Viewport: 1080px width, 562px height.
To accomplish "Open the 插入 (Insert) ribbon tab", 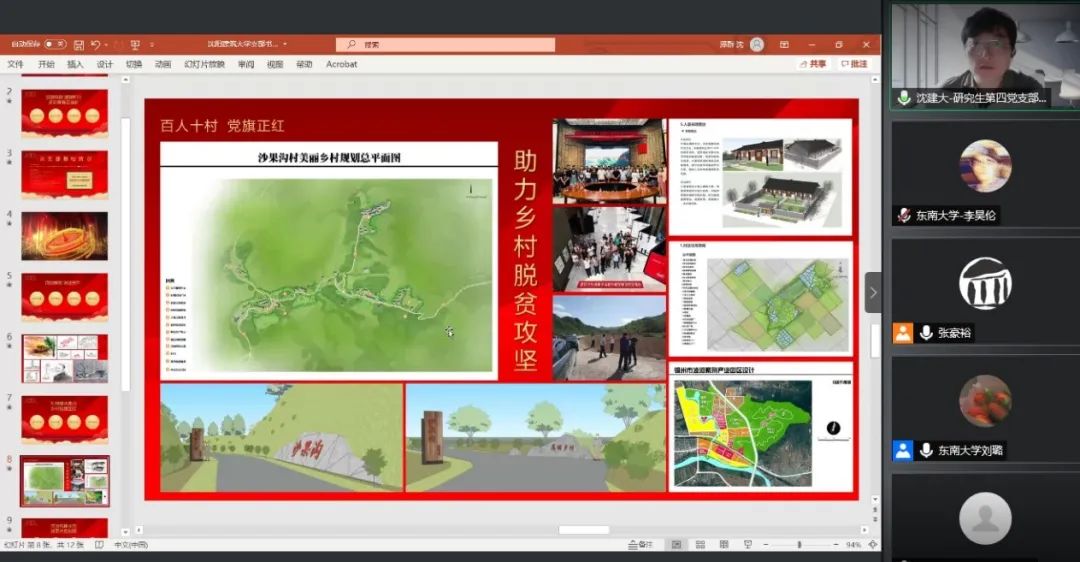I will 75,64.
